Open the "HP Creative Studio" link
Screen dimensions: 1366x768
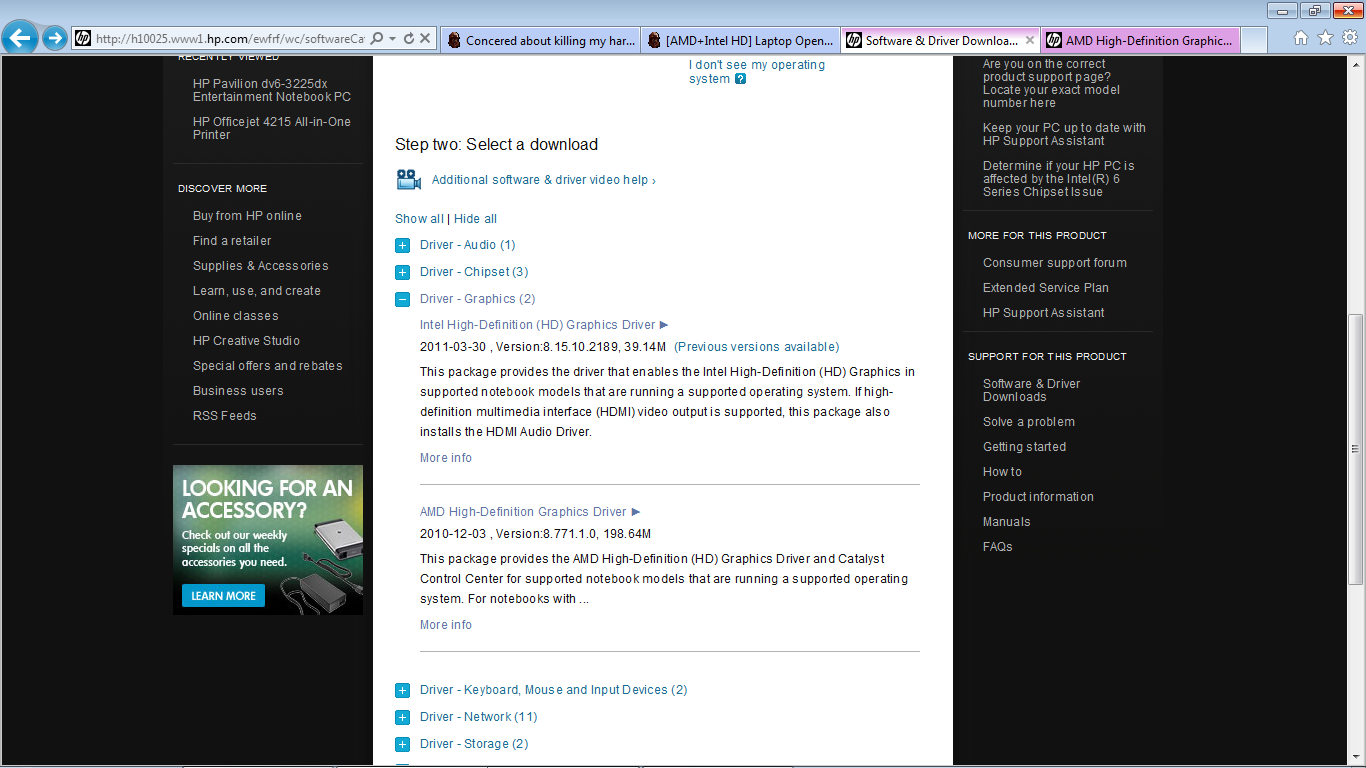pos(246,341)
